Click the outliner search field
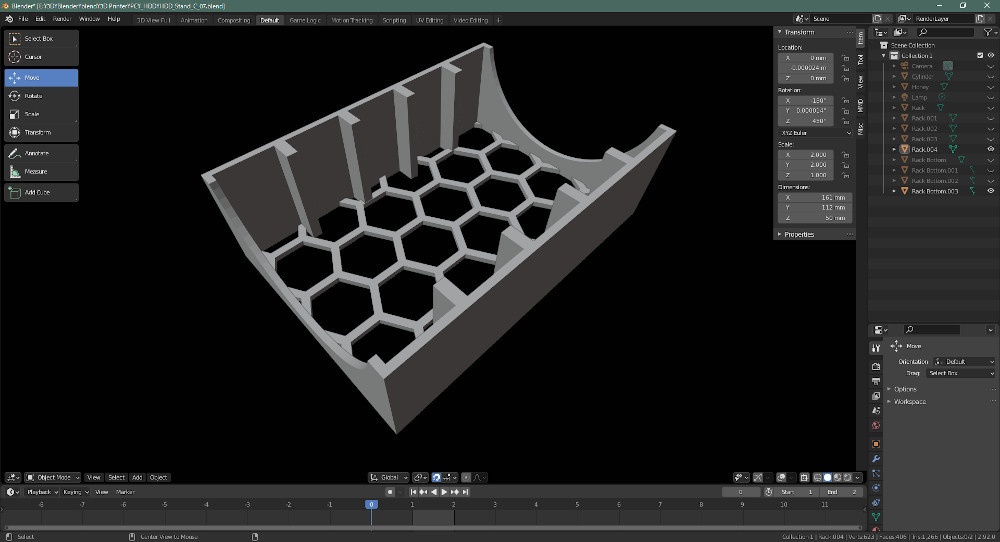The height and width of the screenshot is (542, 1000). (x=945, y=32)
